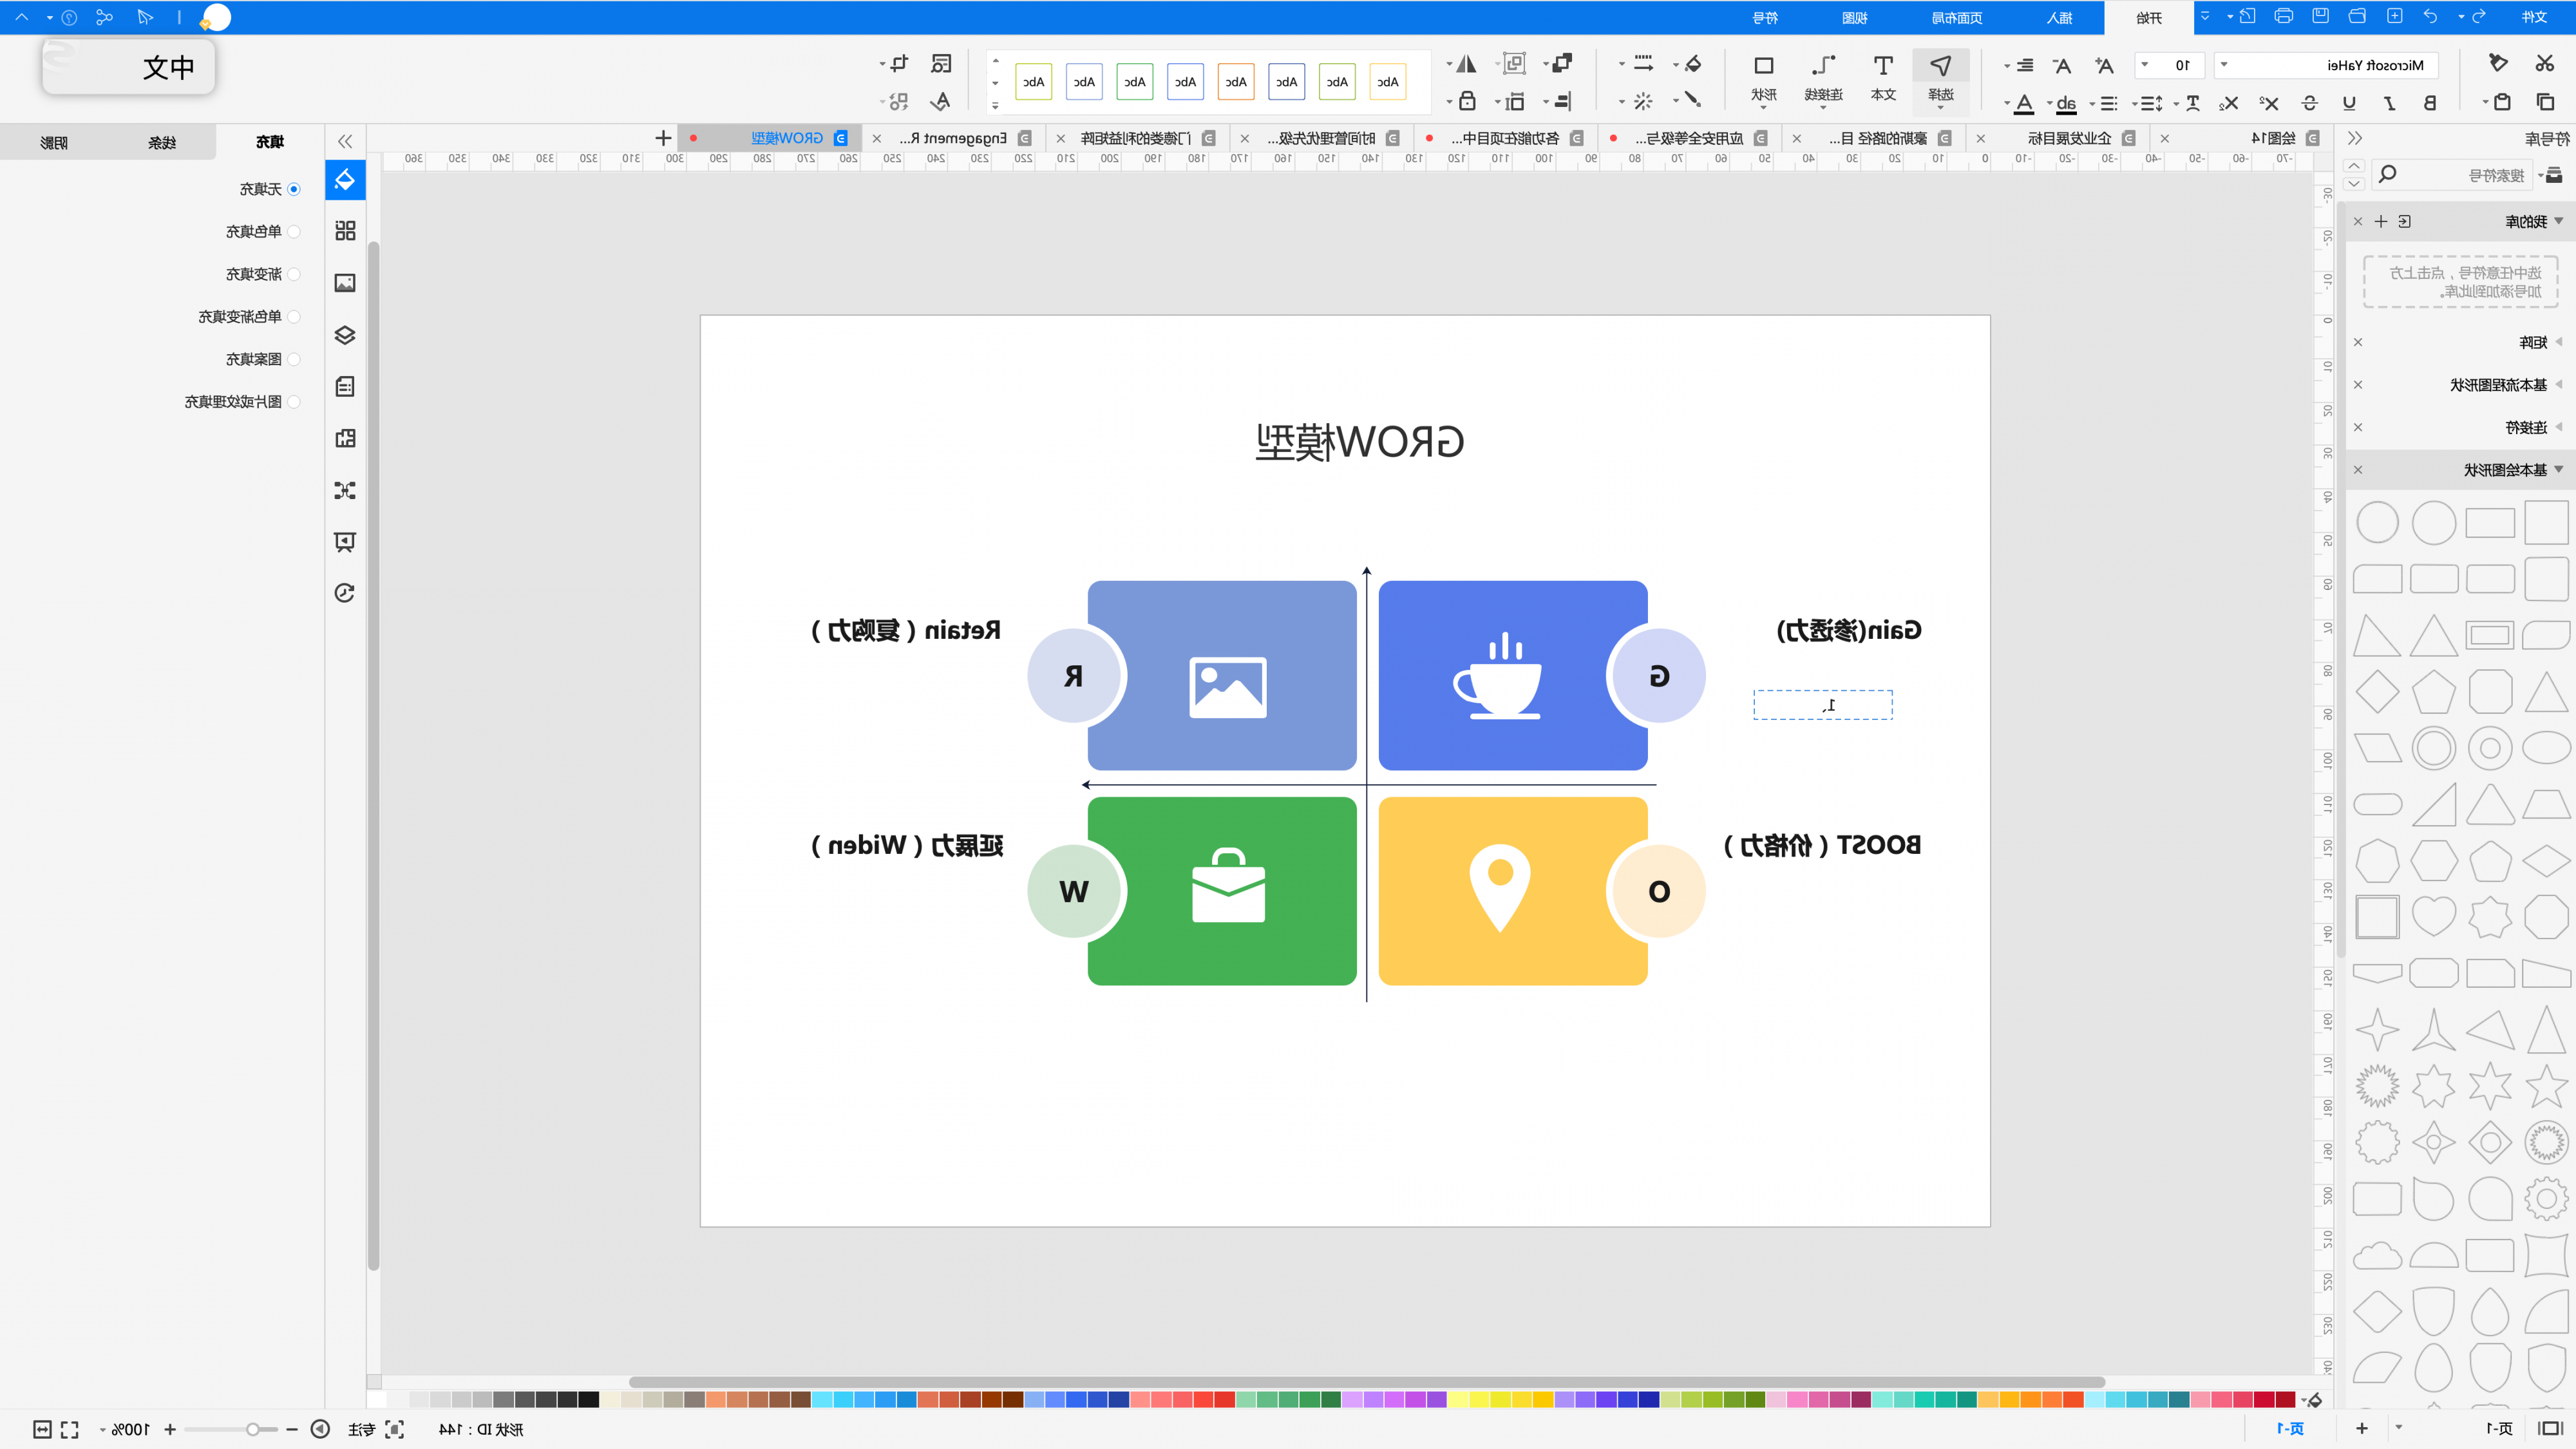This screenshot has height=1449, width=2576.
Task: Open the Microsoft YaHei font dropdown
Action: 2224,65
